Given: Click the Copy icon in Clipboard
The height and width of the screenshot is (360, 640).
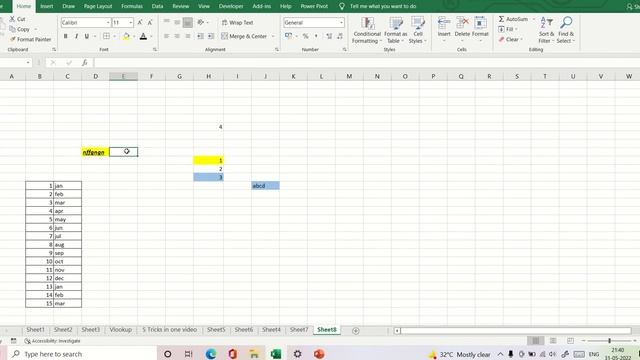Looking at the screenshot, I should [12, 29].
